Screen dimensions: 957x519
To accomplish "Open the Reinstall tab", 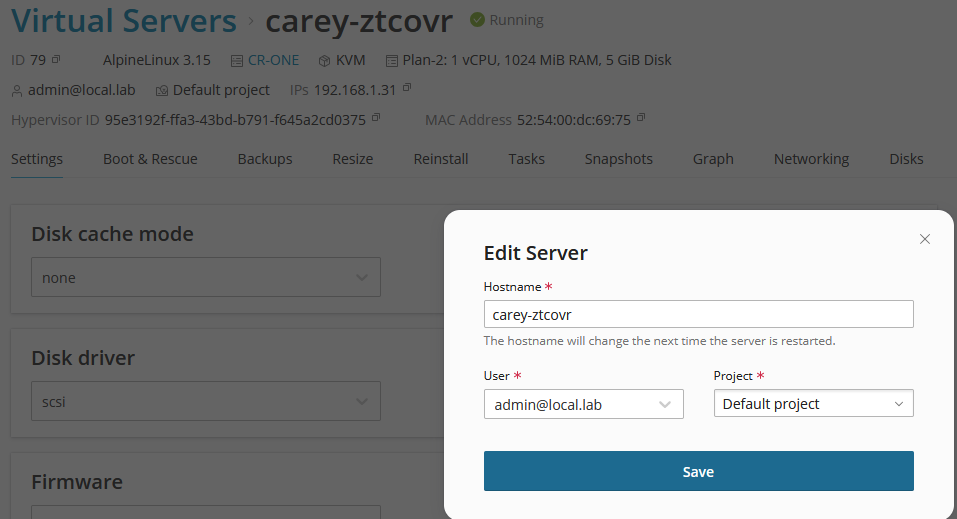I will click(441, 159).
